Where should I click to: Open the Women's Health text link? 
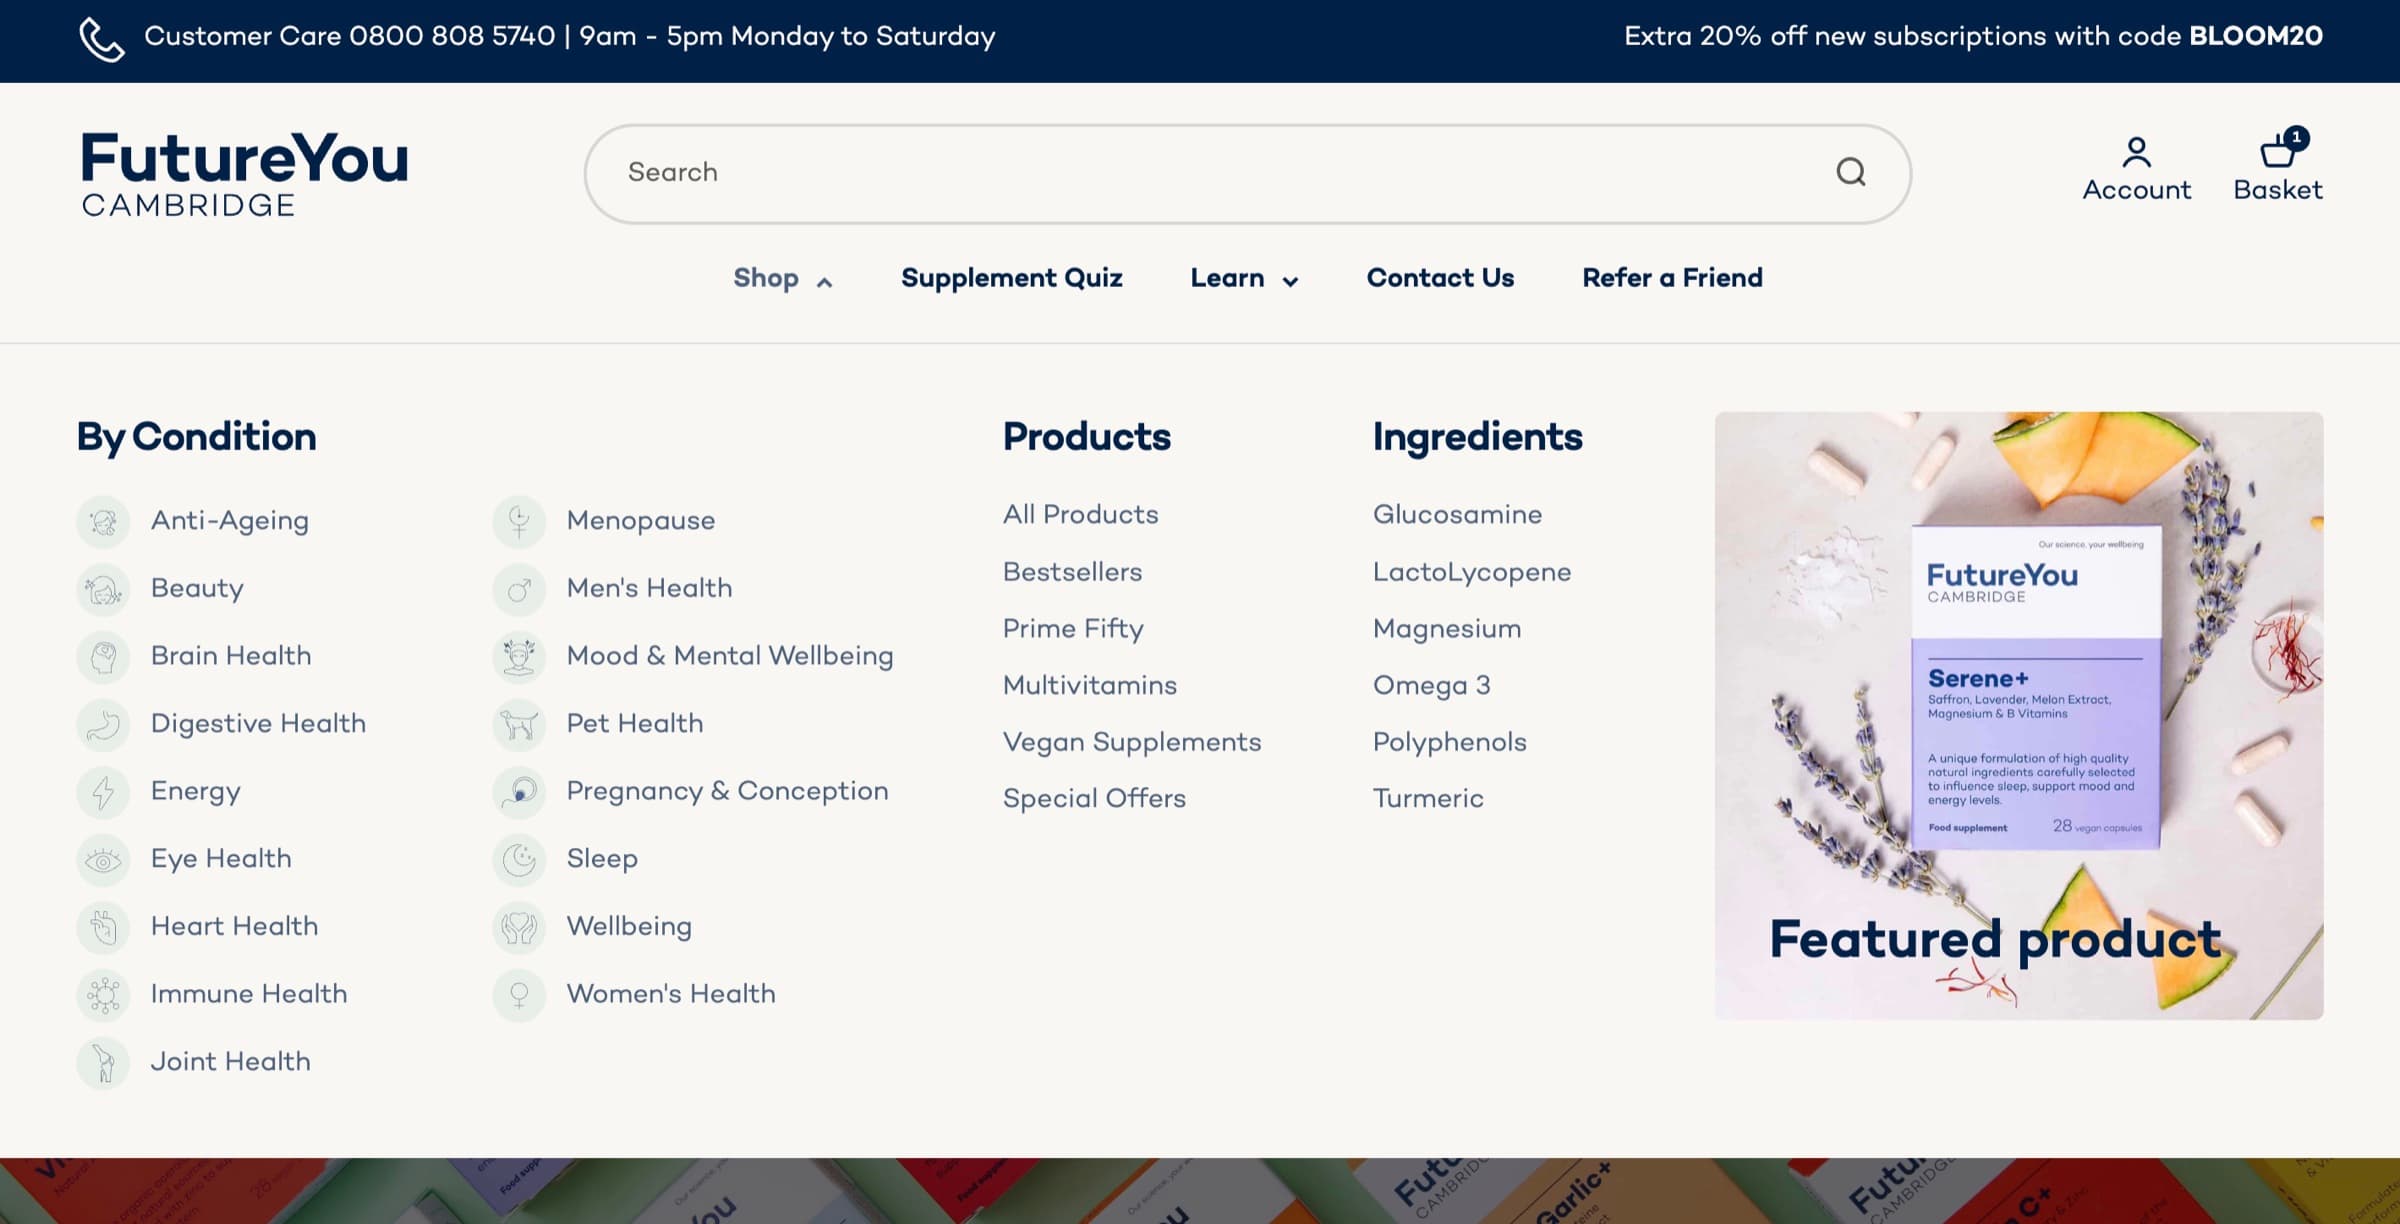click(x=671, y=994)
